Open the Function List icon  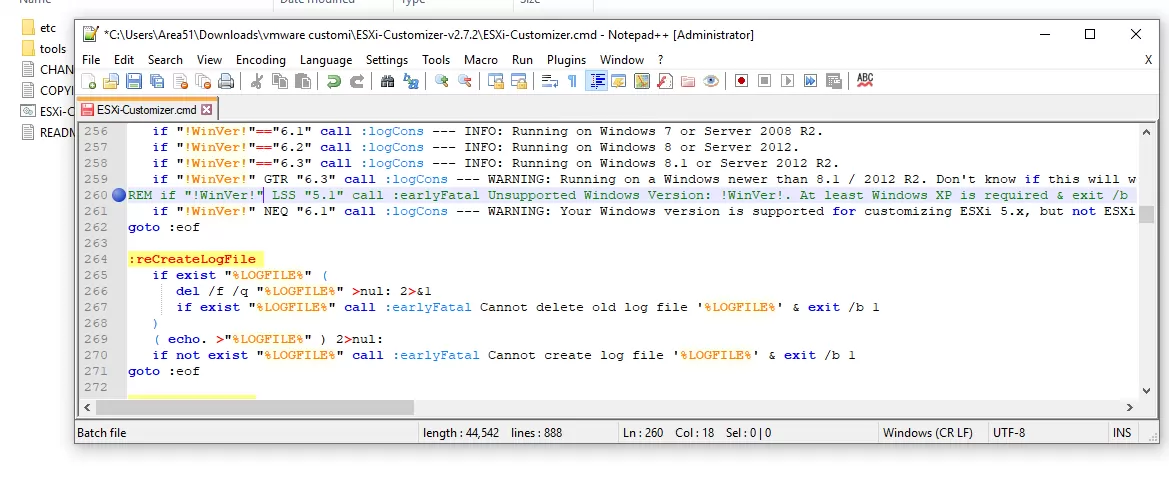[665, 81]
